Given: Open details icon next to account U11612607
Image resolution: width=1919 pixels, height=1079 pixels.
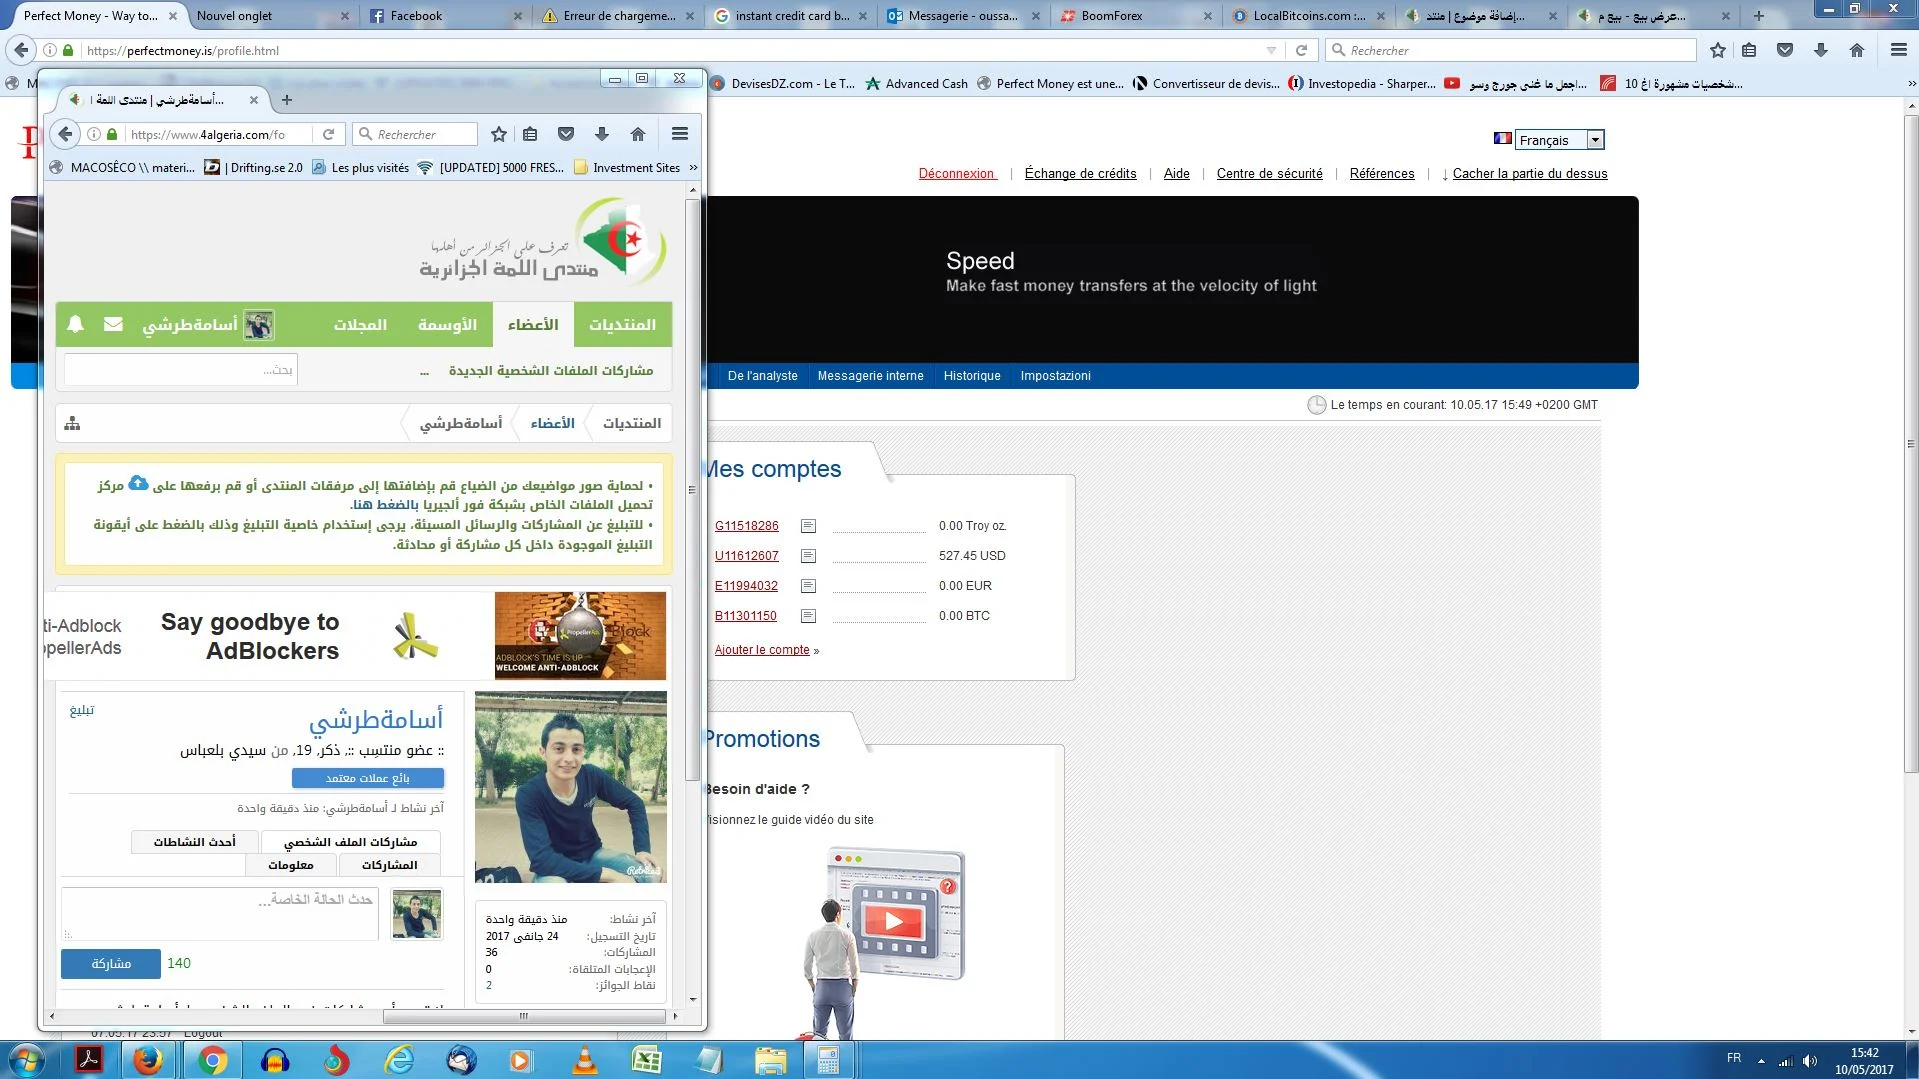Looking at the screenshot, I should 808,556.
